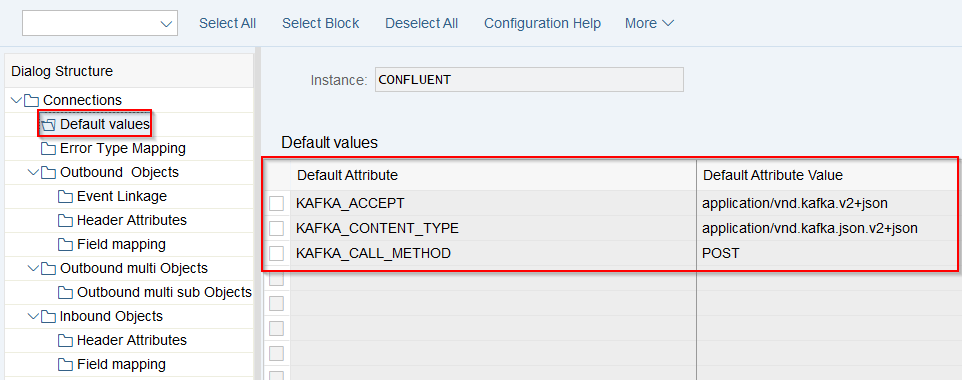Click Error Type Mapping folder icon

pyautogui.click(x=48, y=149)
